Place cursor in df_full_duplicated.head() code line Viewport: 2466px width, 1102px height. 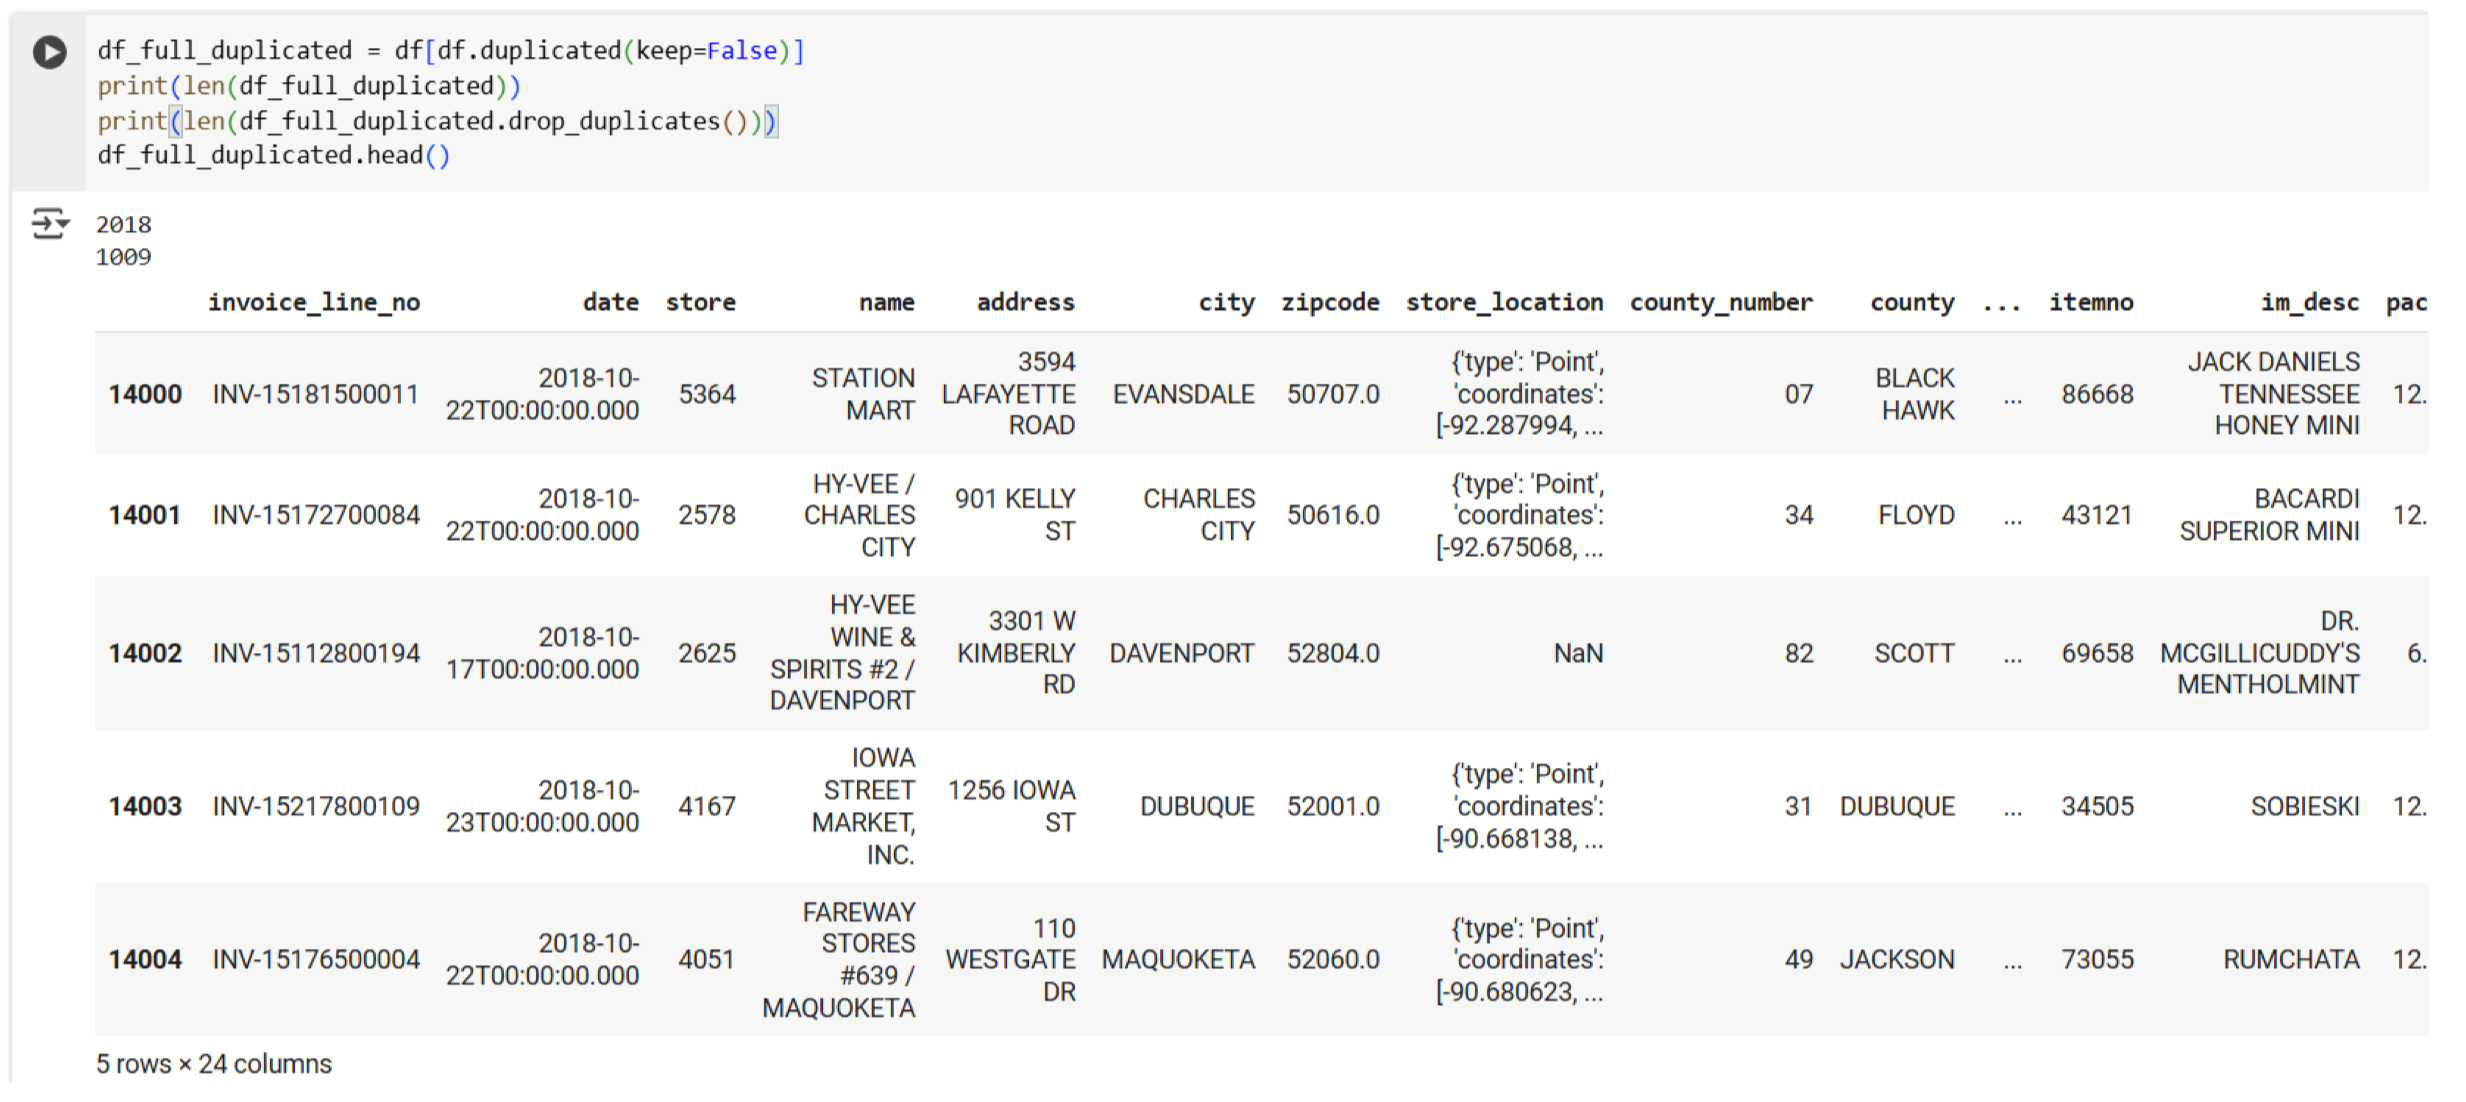[273, 155]
